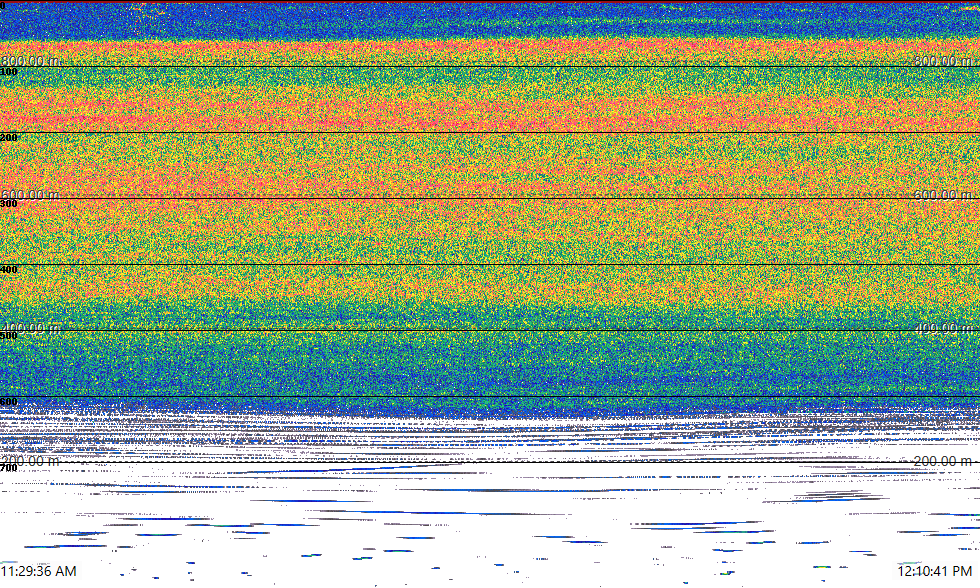Click the 200.00 m label on left edge
The height and width of the screenshot is (588, 980).
point(31,461)
